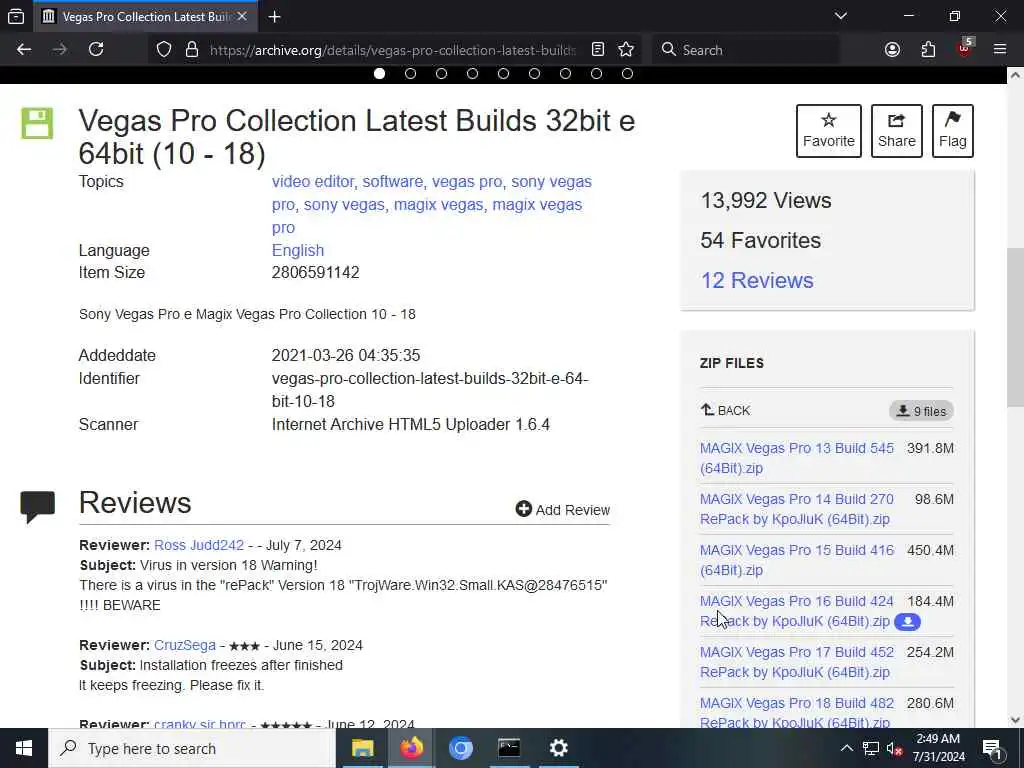Open reviewer CruzSega profile
This screenshot has width=1024, height=768.
point(185,645)
